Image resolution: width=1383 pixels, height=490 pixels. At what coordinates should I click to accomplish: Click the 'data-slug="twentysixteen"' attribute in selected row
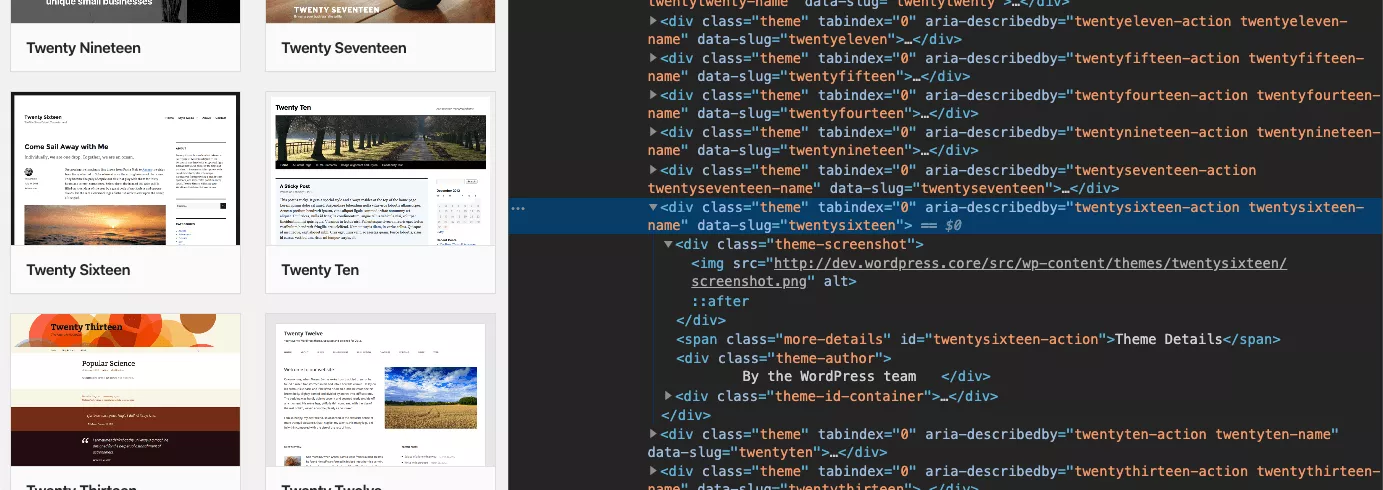click(x=805, y=226)
